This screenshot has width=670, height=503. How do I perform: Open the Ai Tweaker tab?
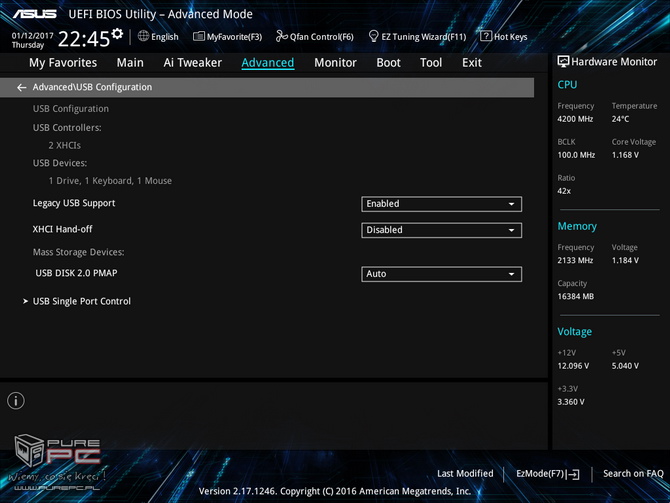192,63
